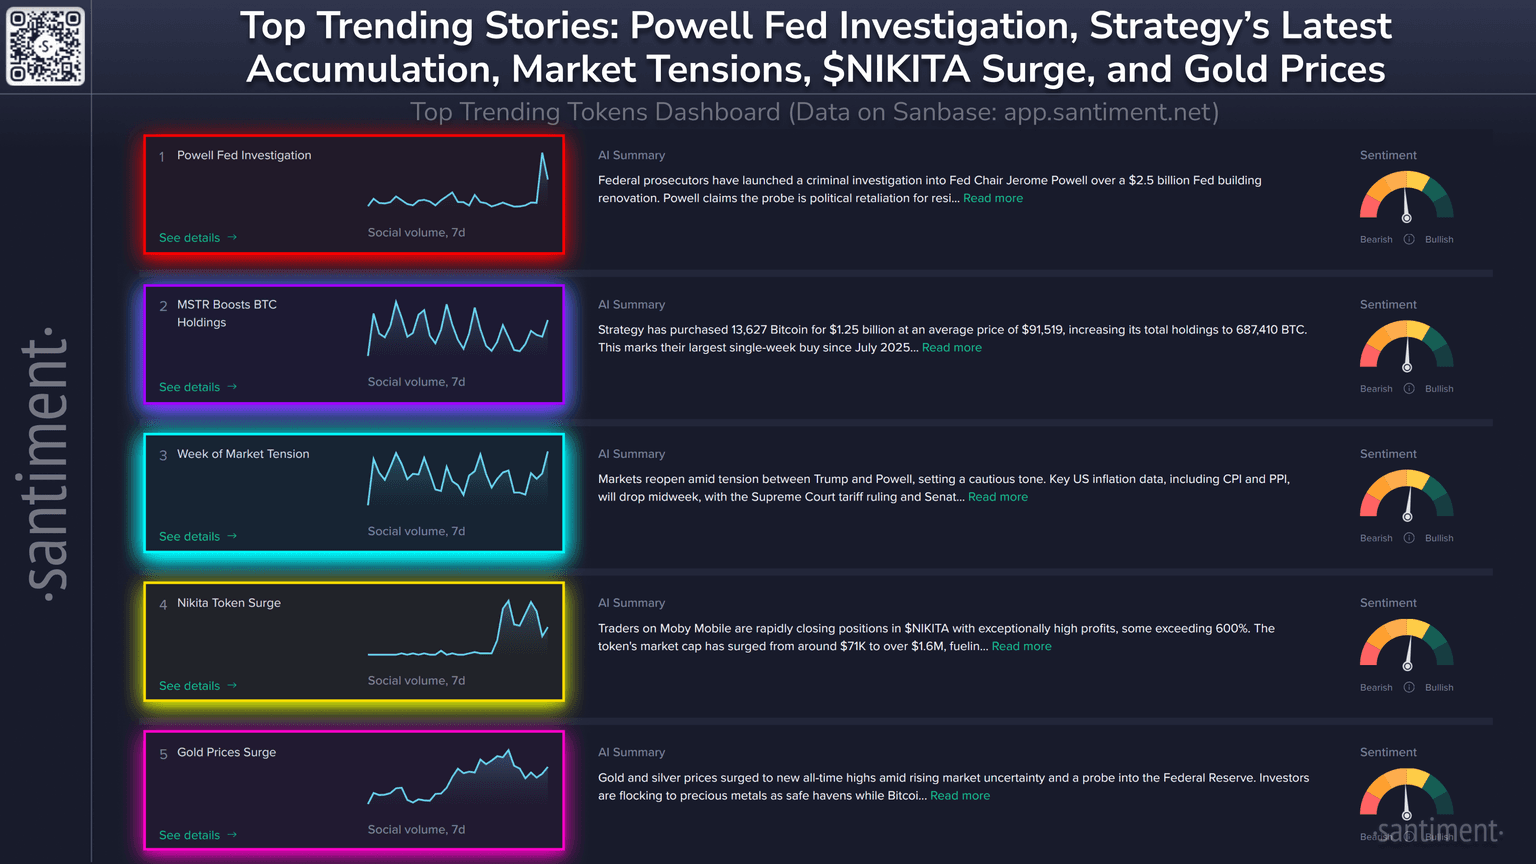Click info icon under Week of Market Tension gauge
The height and width of the screenshot is (864, 1536).
click(x=1409, y=538)
